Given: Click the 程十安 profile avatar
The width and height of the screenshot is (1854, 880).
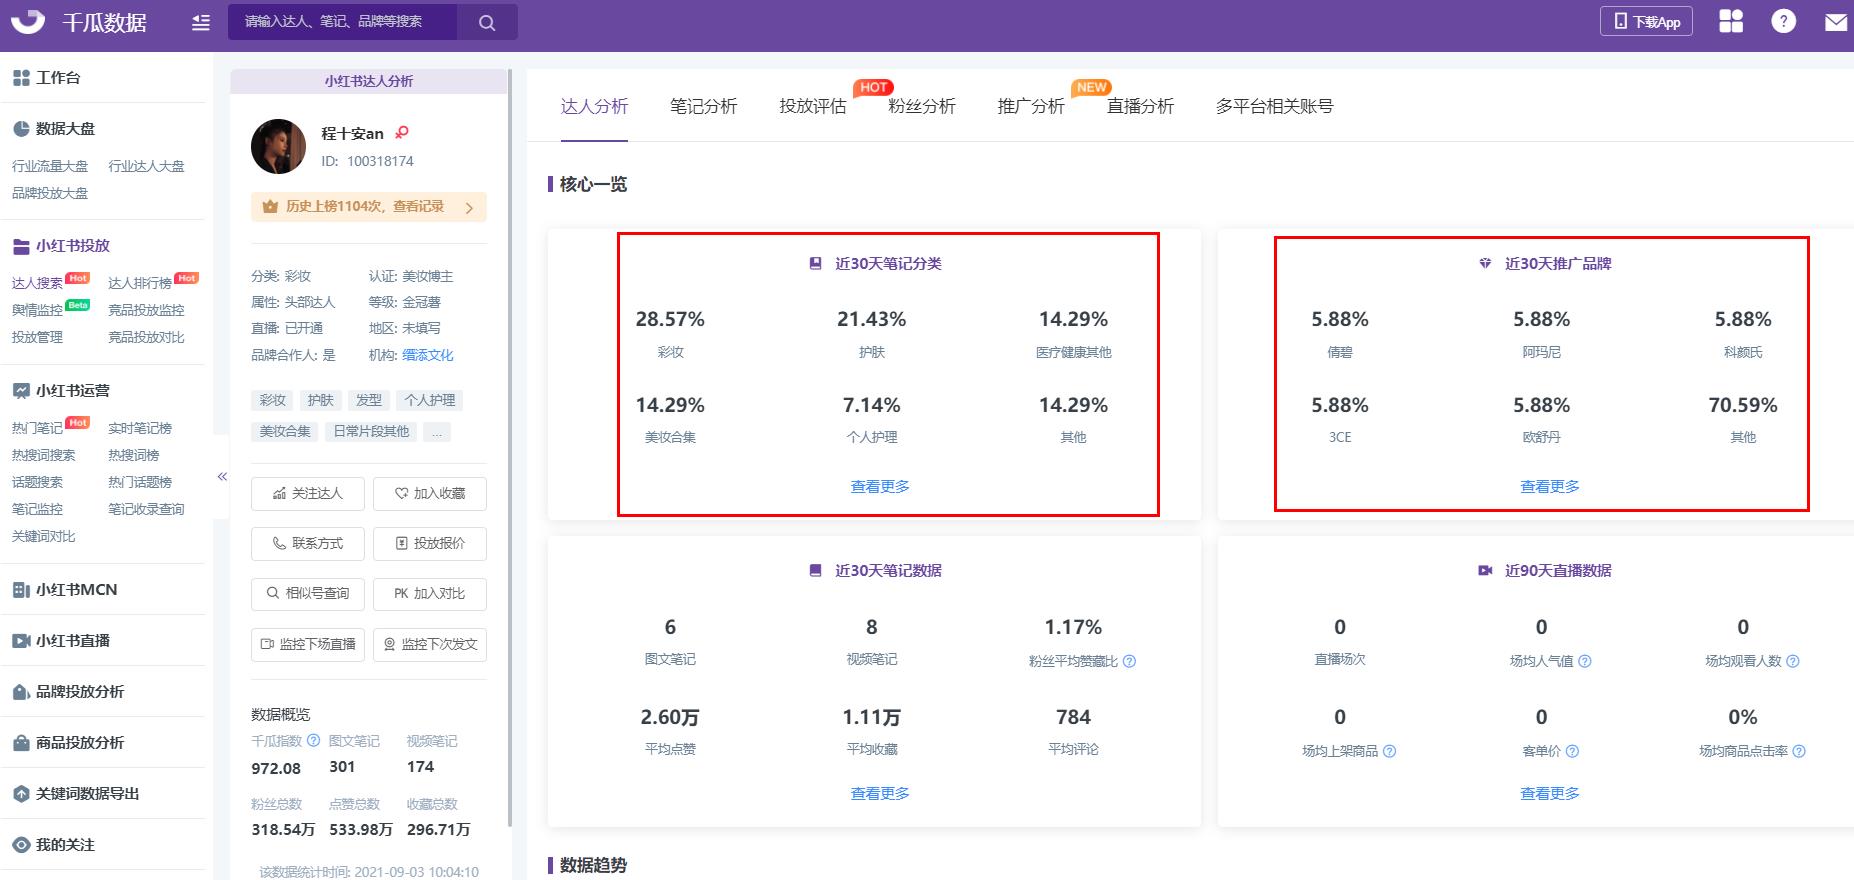Looking at the screenshot, I should pyautogui.click(x=278, y=147).
